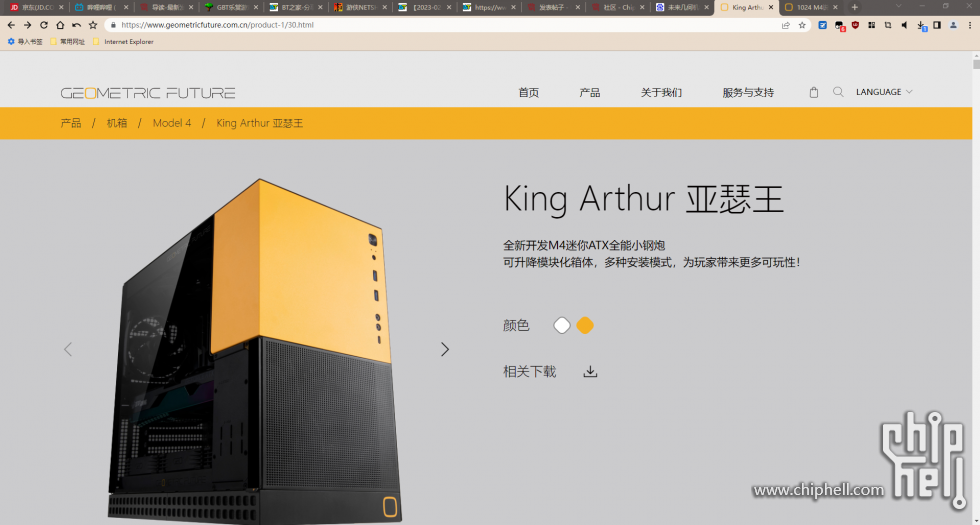
Task: Open the 关于我们 menu item
Action: pyautogui.click(x=661, y=92)
